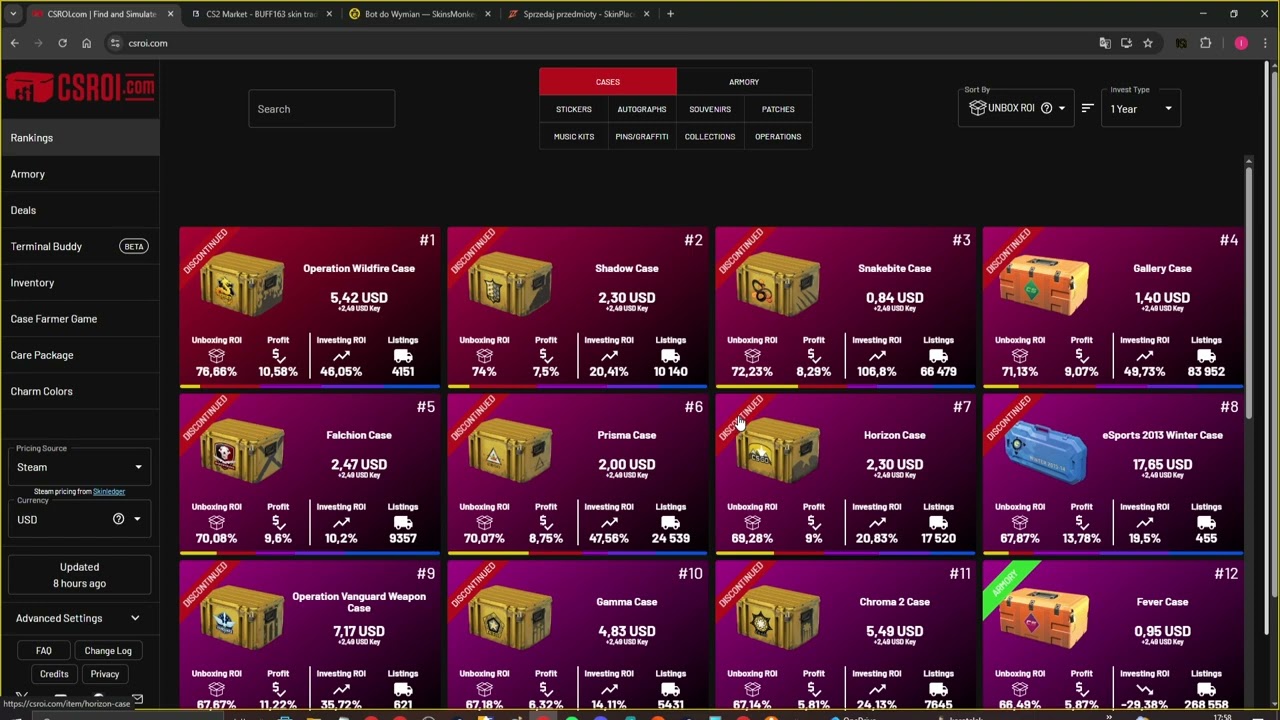The height and width of the screenshot is (720, 1280).
Task: Open a new browser tab with plus
Action: (670, 14)
